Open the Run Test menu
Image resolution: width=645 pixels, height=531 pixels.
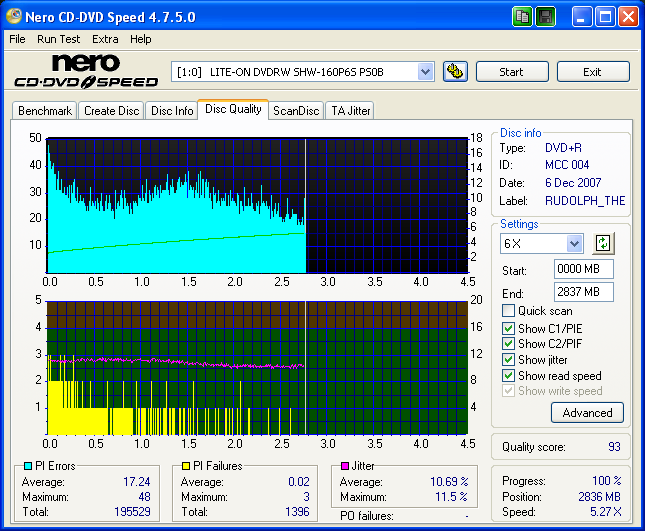[x=58, y=39]
